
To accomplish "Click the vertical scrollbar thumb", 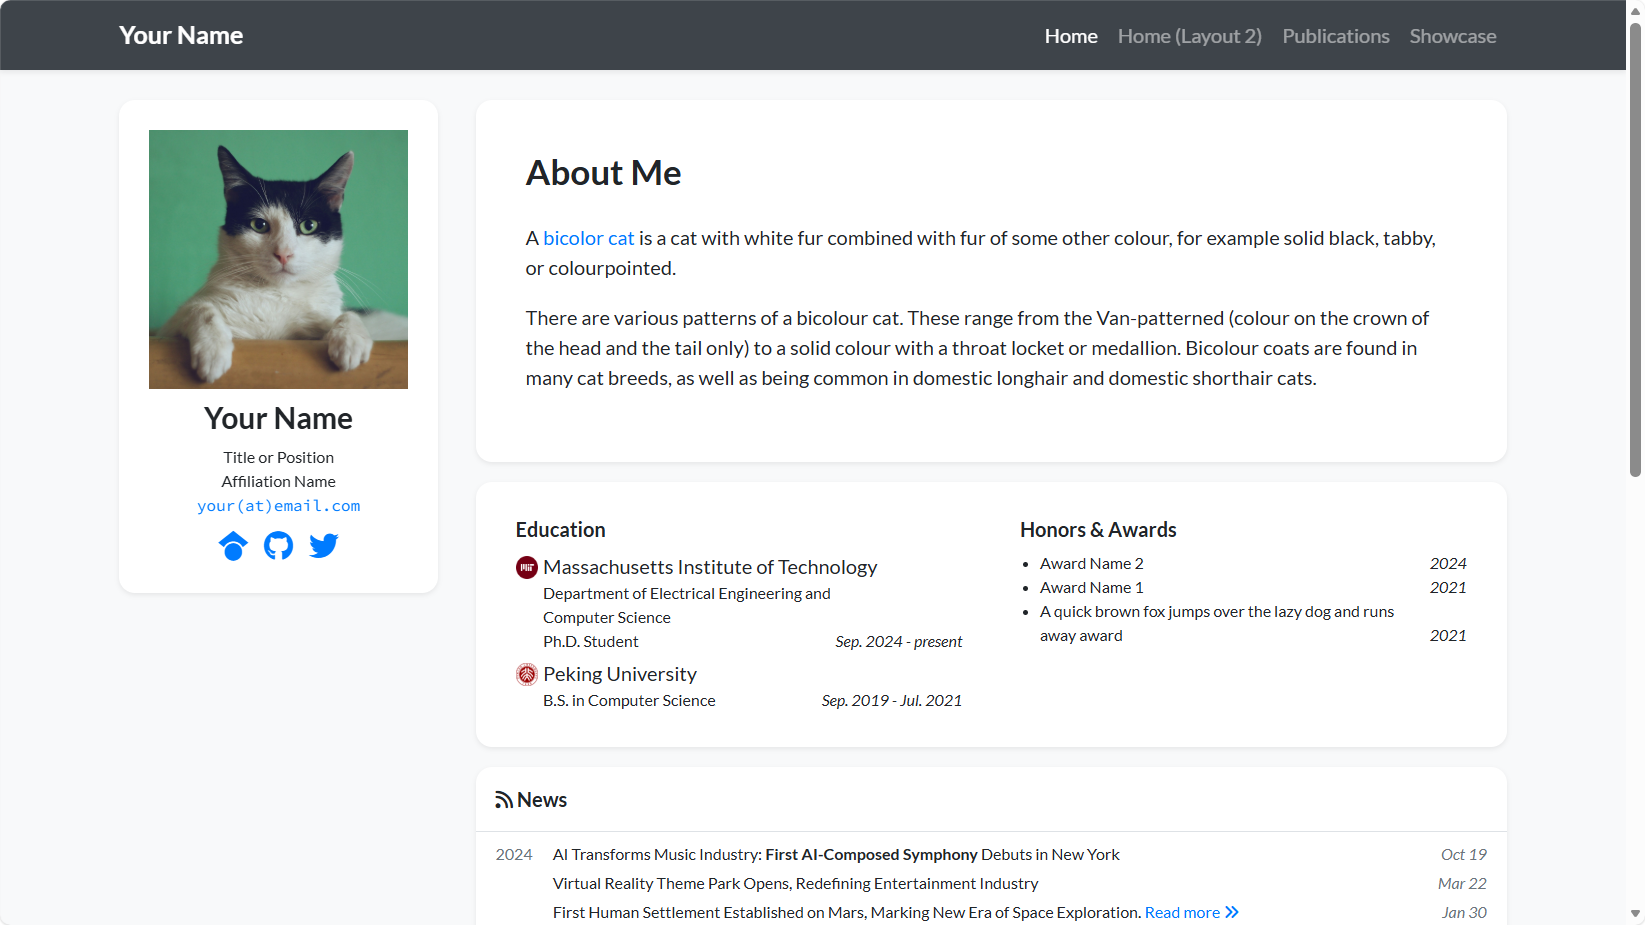I will click(x=1635, y=250).
